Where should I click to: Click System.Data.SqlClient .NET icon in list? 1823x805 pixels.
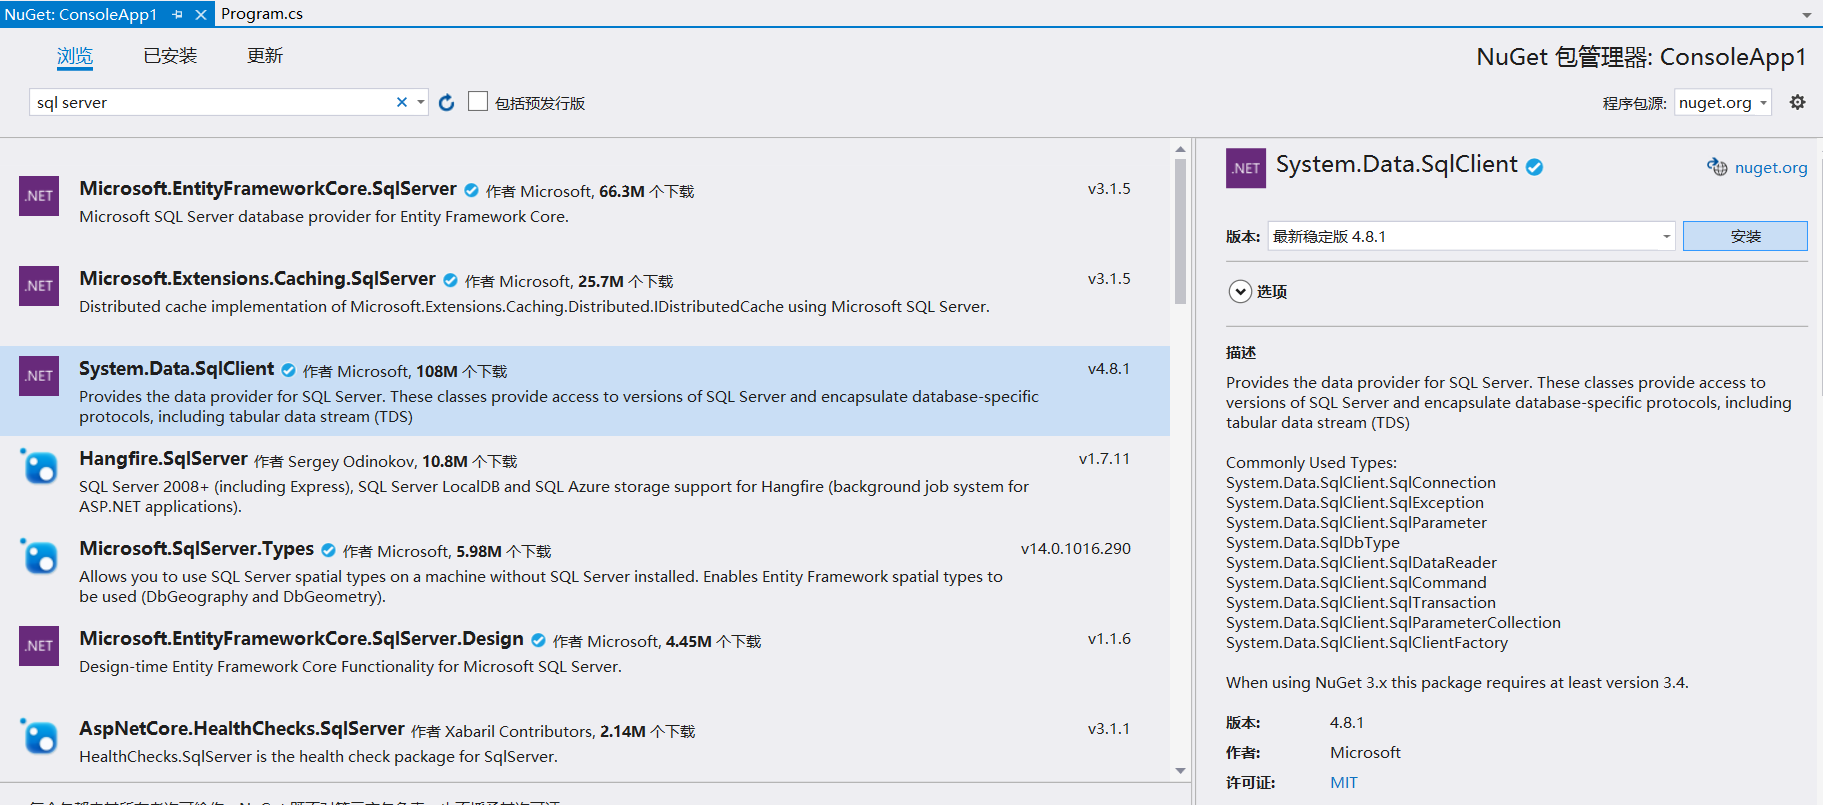point(39,376)
